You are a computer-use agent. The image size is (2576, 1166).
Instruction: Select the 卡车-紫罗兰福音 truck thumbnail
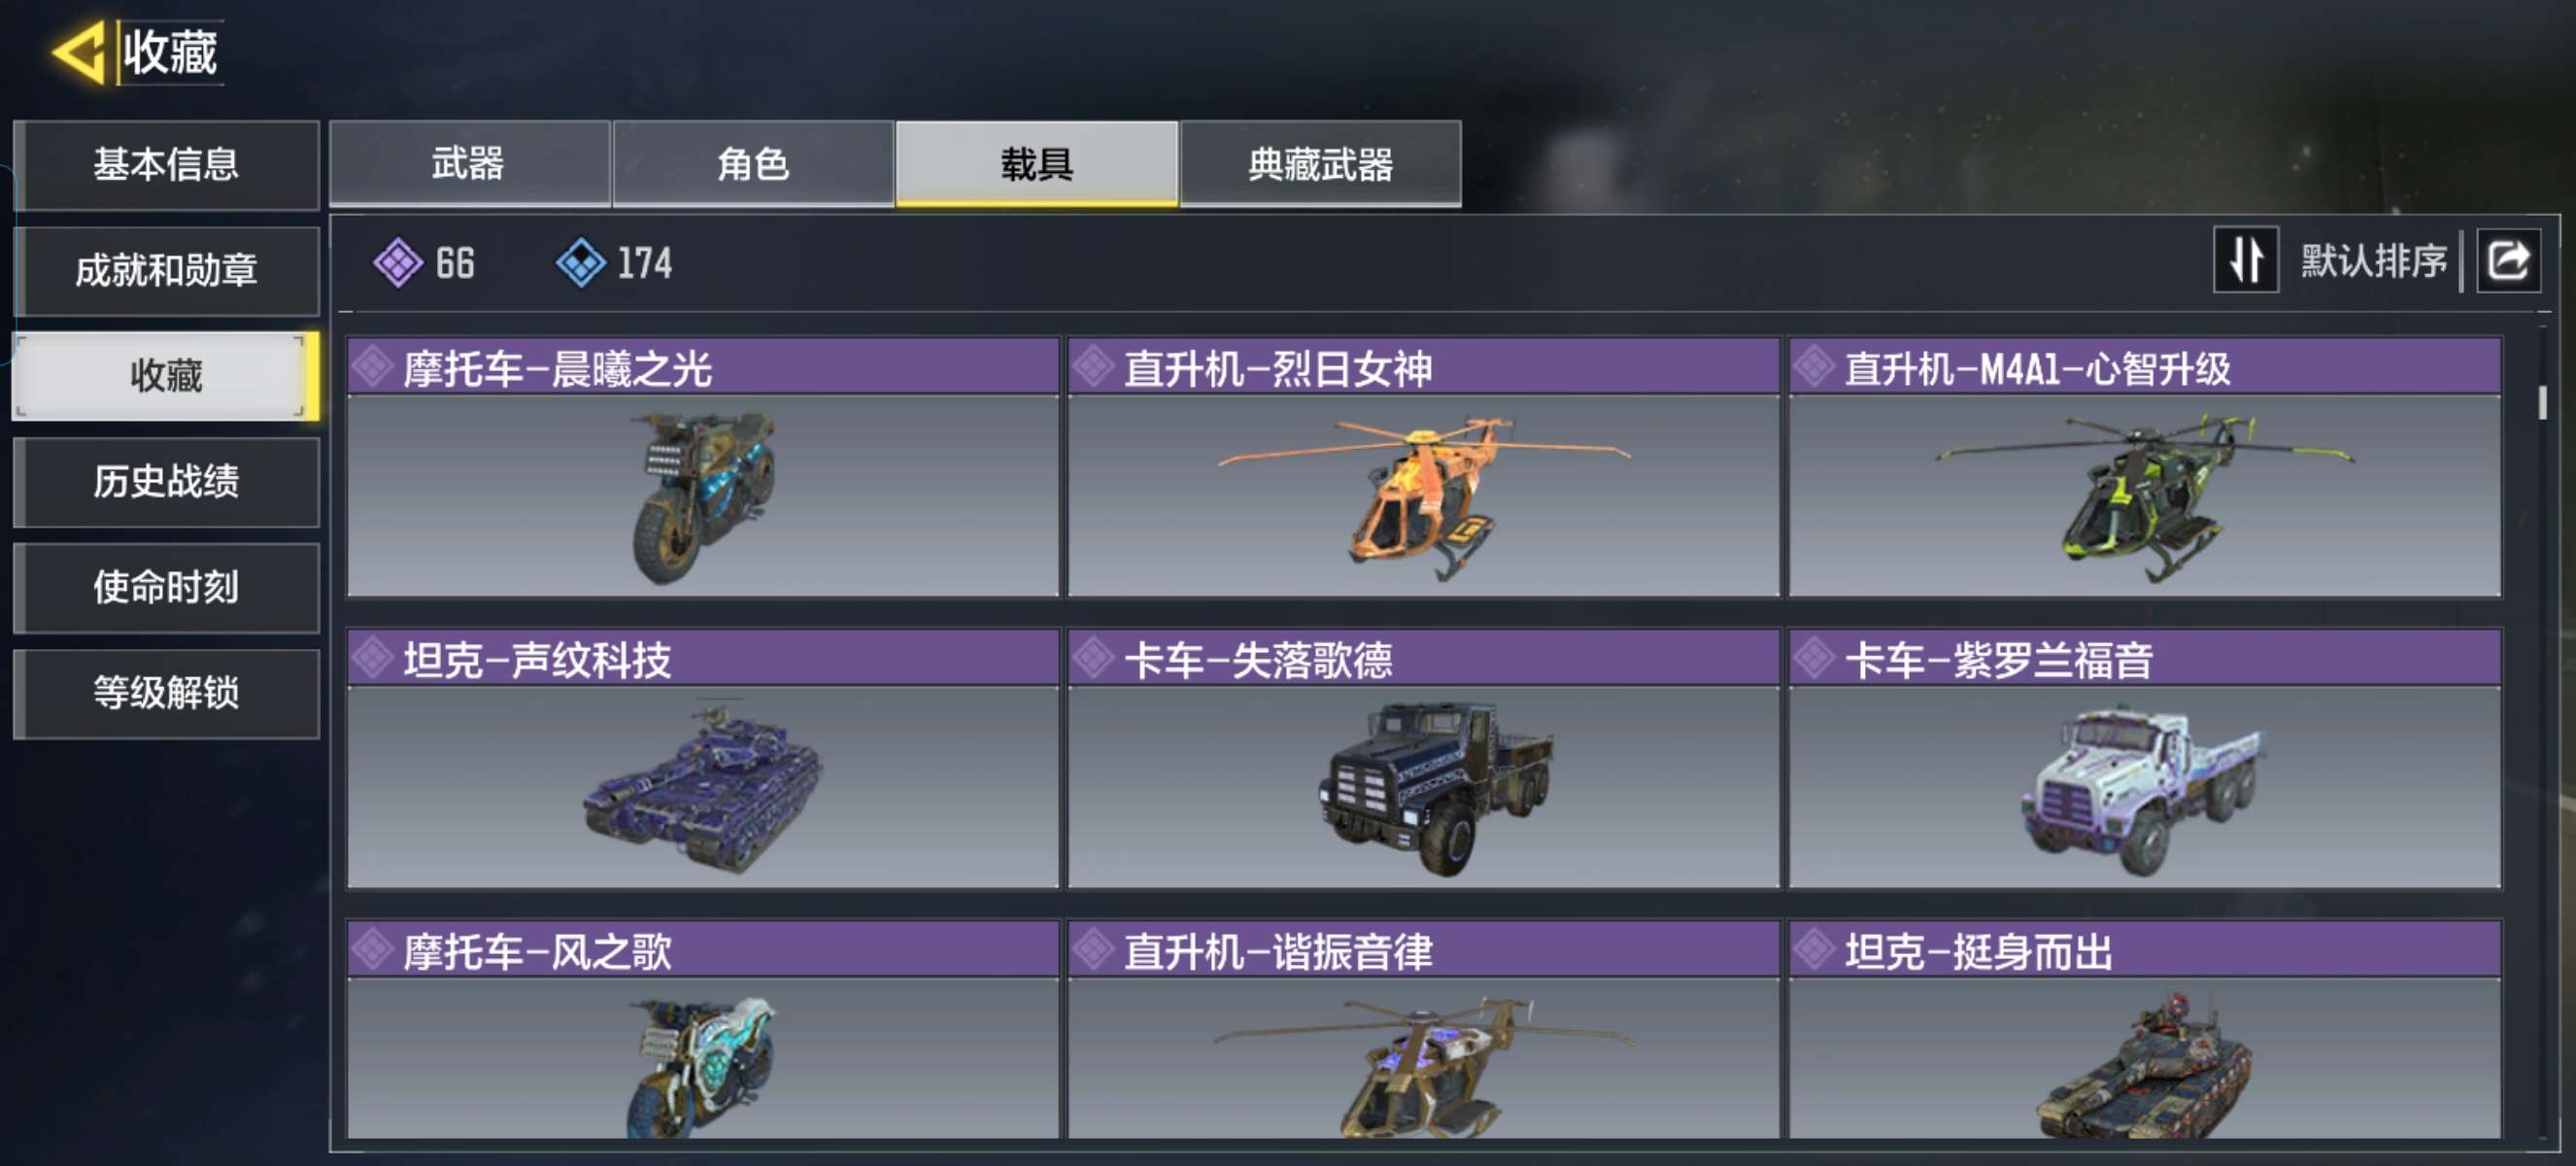(x=2144, y=787)
